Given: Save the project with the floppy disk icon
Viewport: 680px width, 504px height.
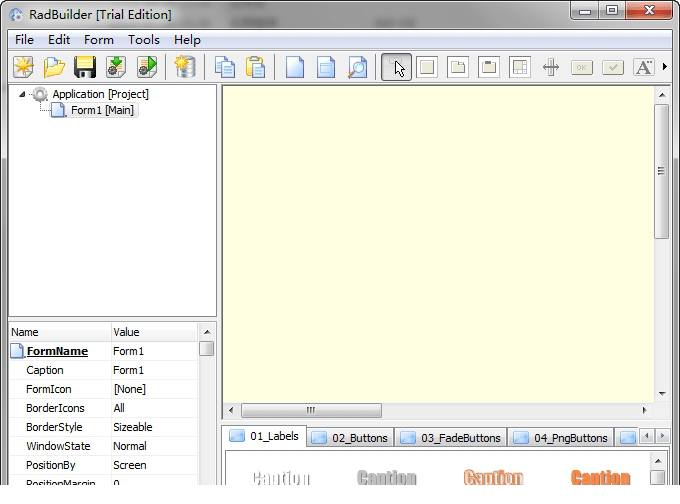Looking at the screenshot, I should click(x=85, y=67).
